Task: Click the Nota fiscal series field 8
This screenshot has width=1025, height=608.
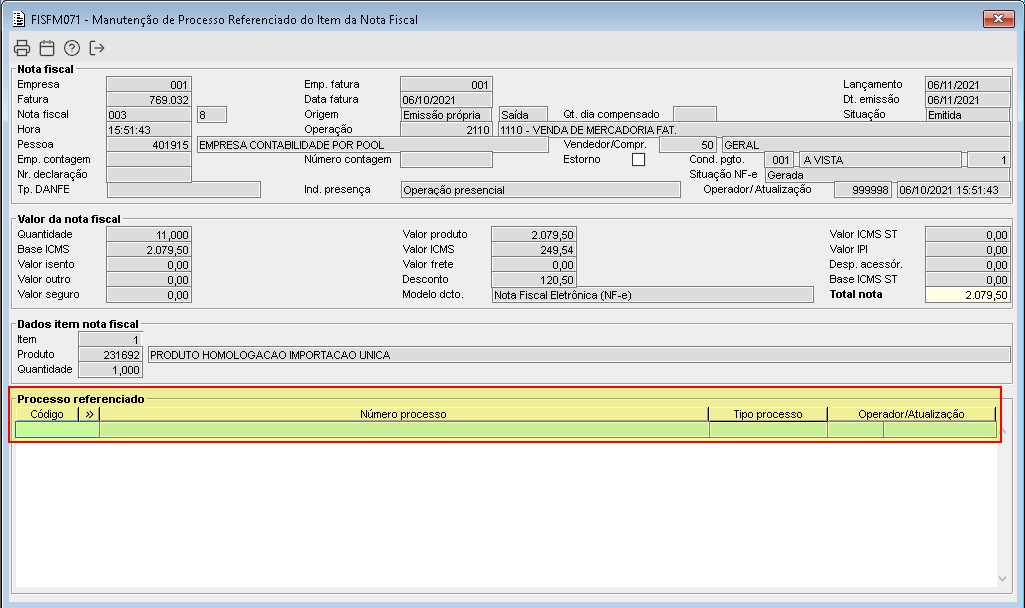Action: (212, 114)
